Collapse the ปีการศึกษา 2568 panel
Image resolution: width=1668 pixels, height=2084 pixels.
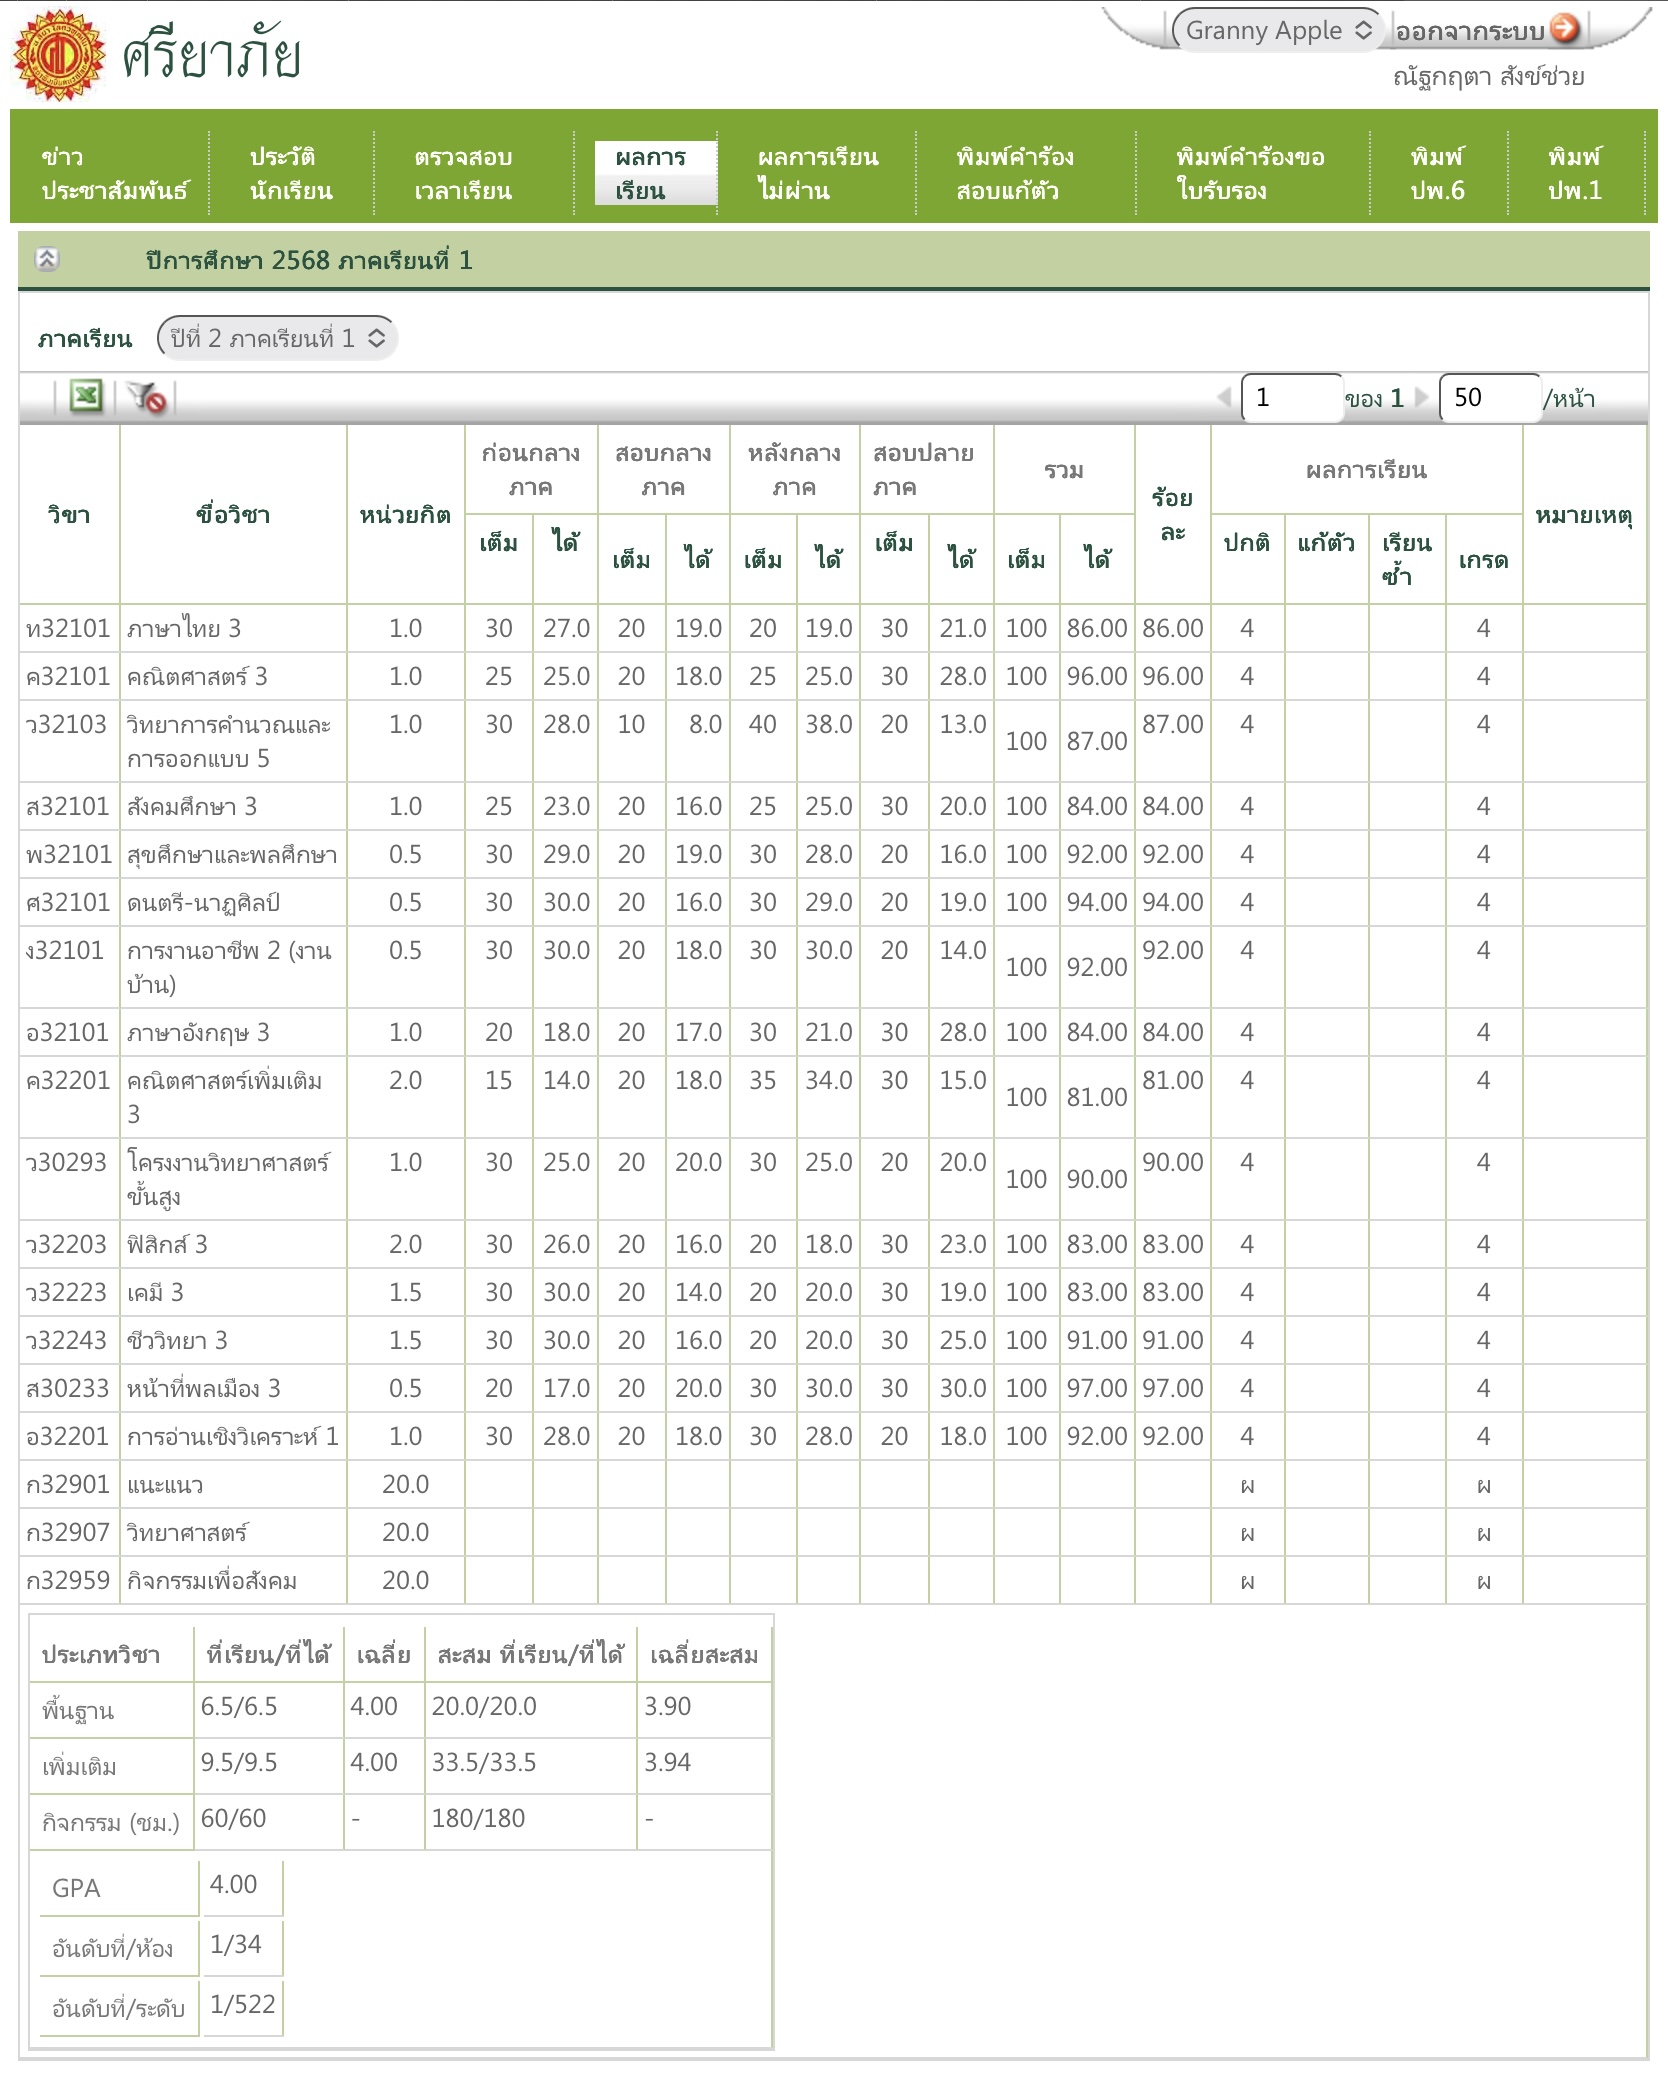pyautogui.click(x=47, y=260)
